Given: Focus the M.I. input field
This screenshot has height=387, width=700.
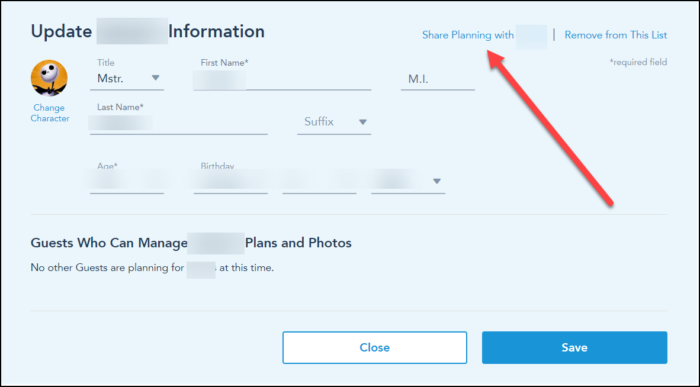Looking at the screenshot, I should click(x=438, y=80).
